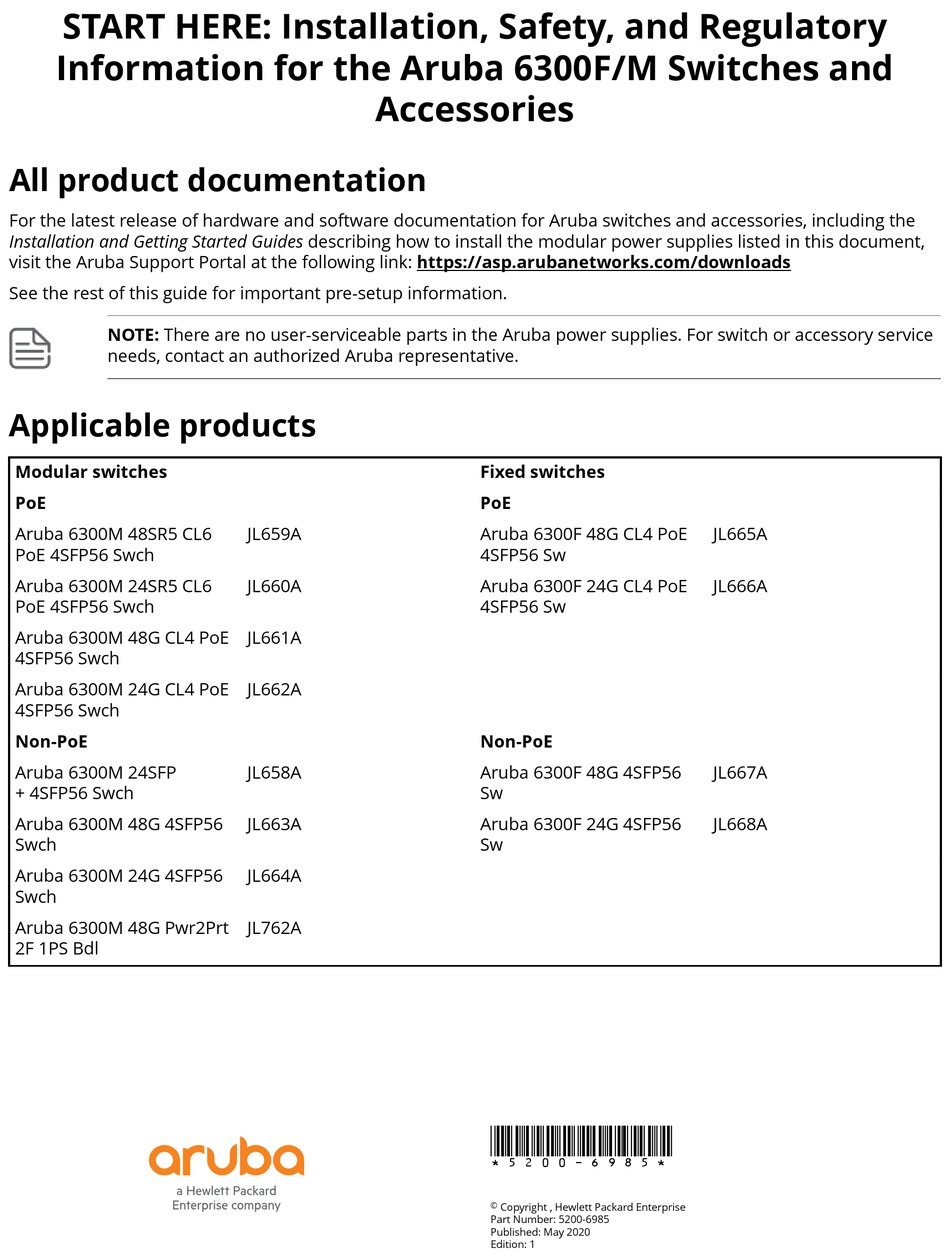Click part number JL659A
This screenshot has width=950, height=1260.
[274, 534]
